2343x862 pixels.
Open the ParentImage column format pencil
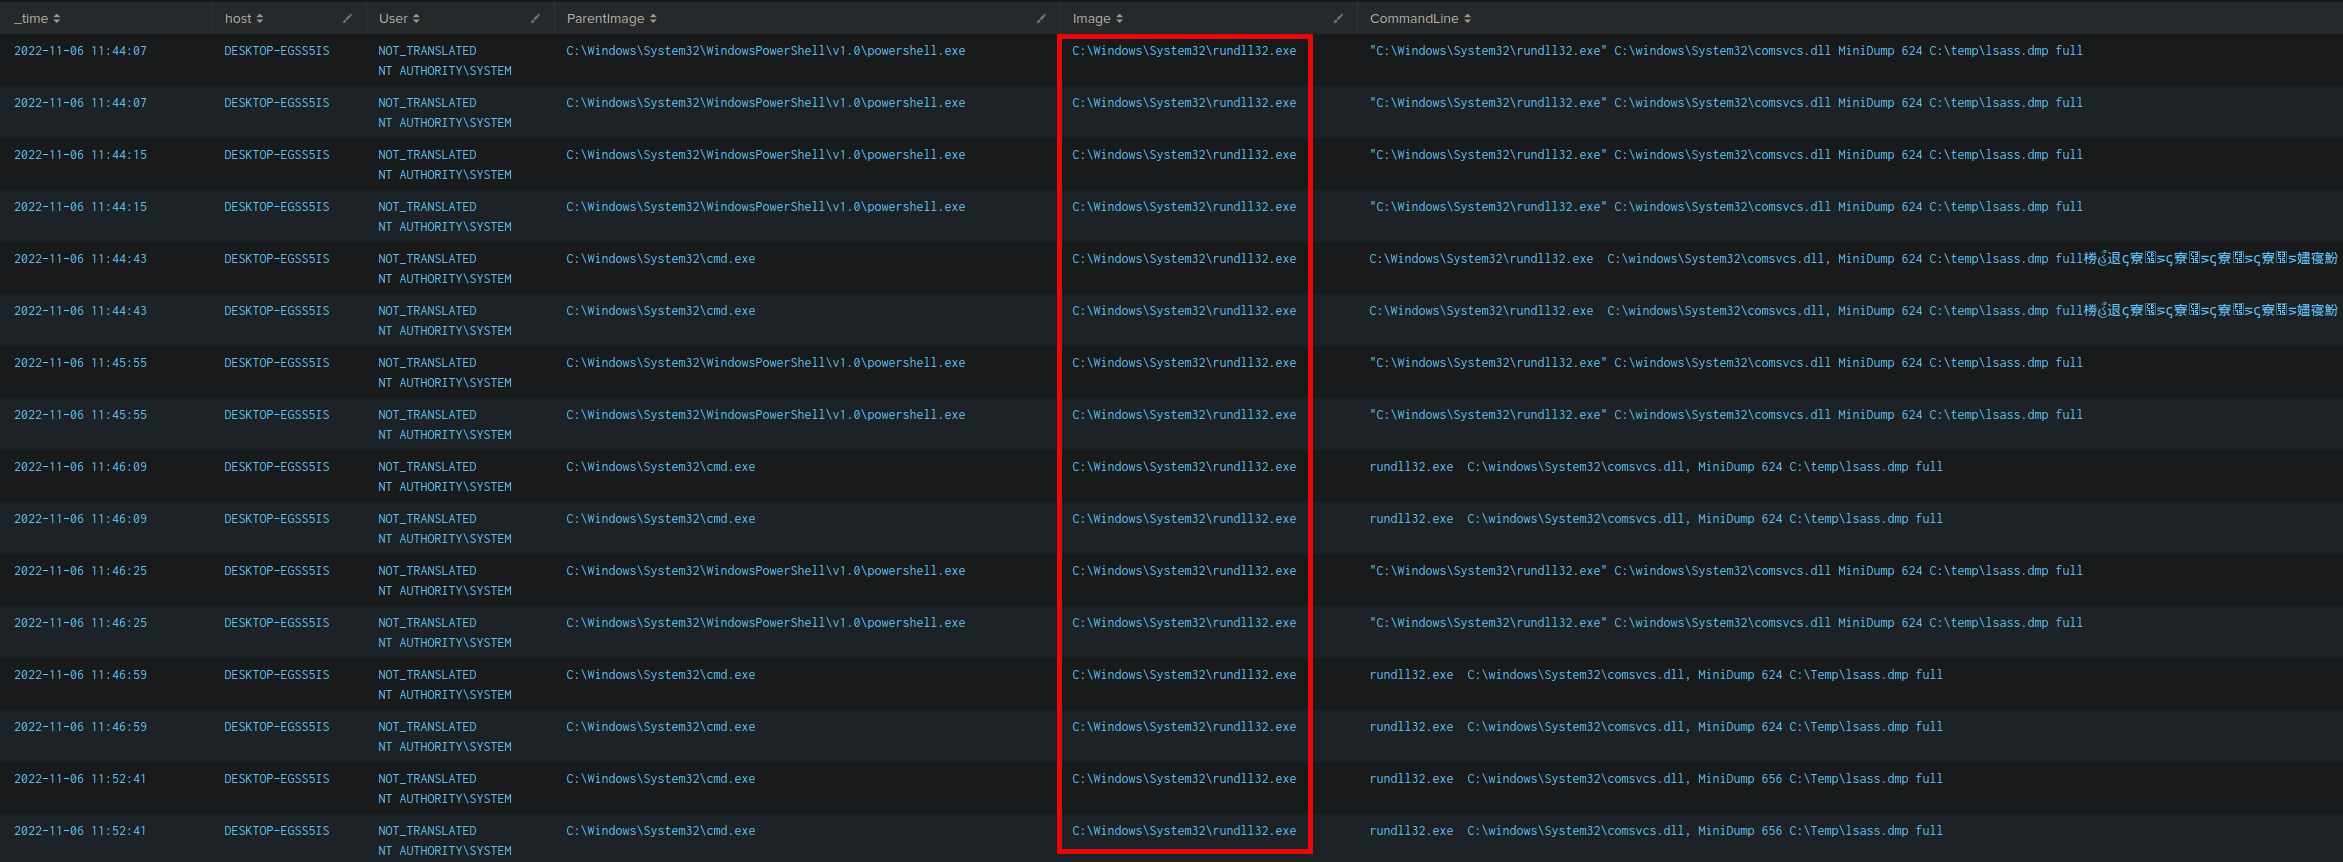1041,19
